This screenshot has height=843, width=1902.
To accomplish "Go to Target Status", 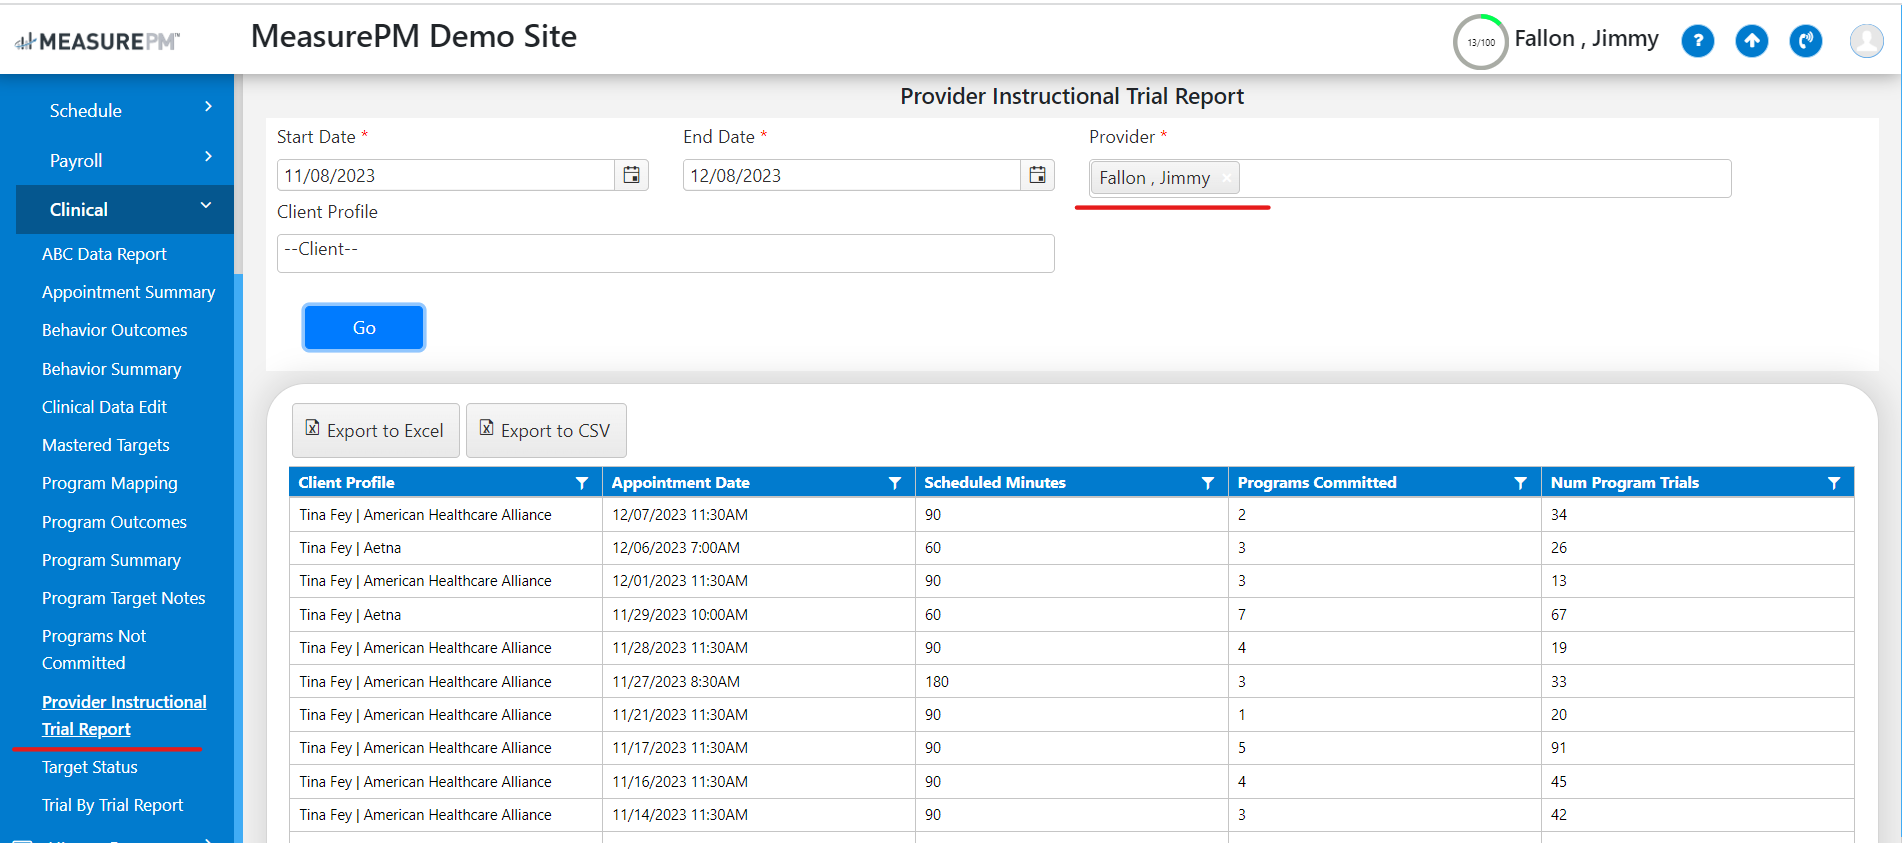I will [90, 767].
